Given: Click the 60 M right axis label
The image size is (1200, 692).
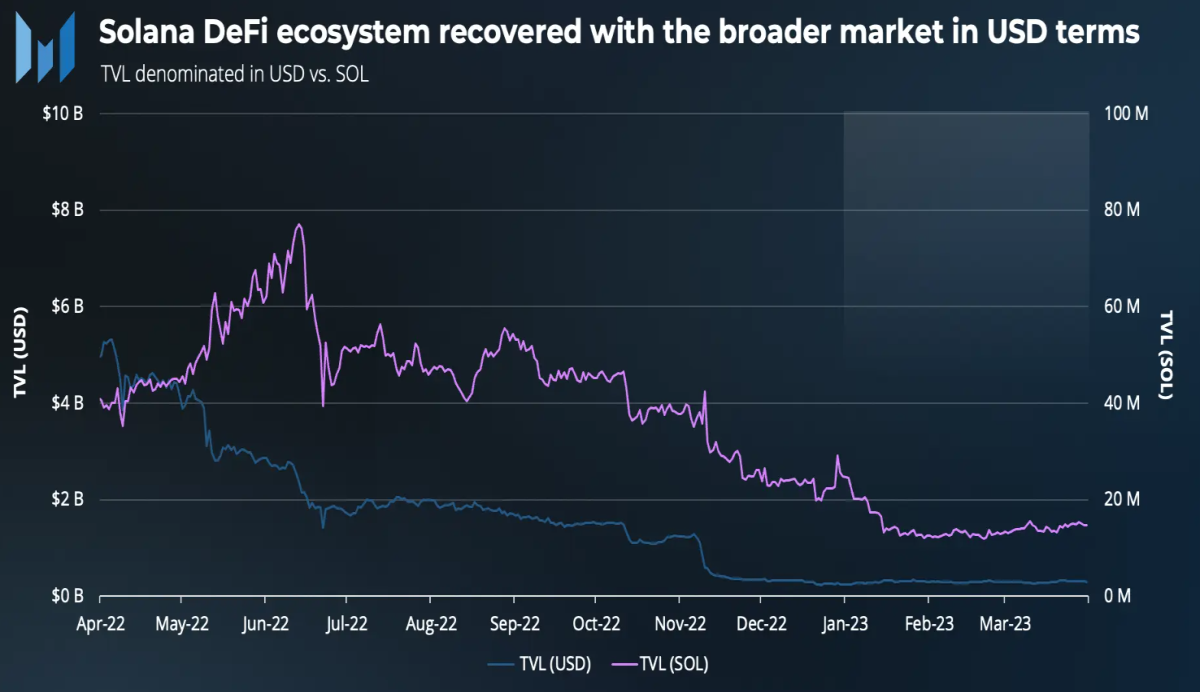Looking at the screenshot, I should click(1123, 306).
